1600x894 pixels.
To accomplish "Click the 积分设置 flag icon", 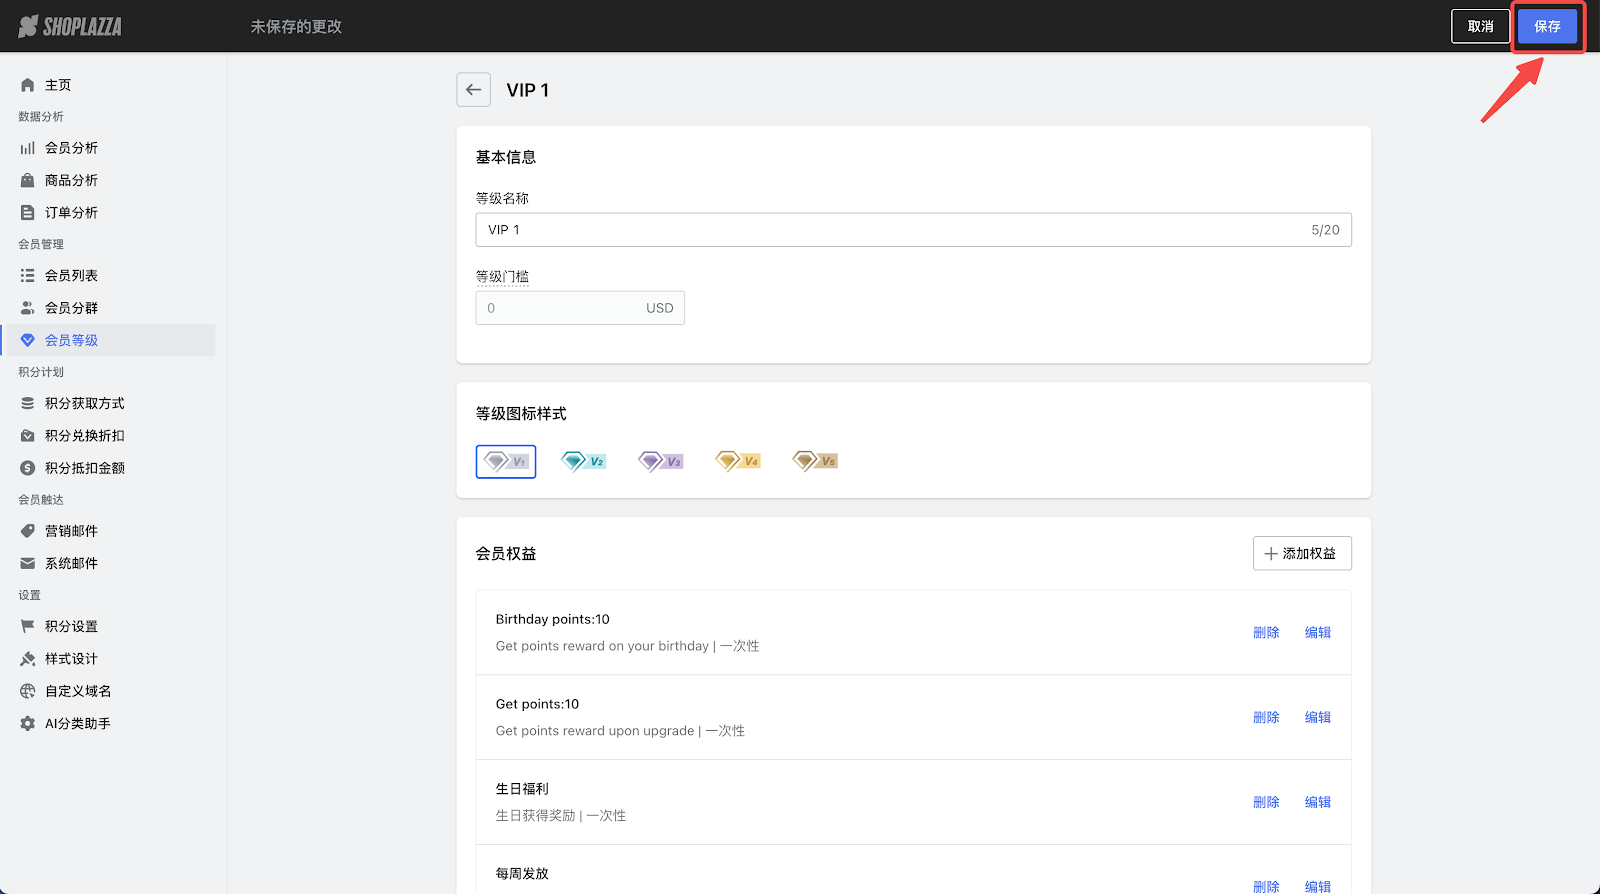I will click(x=28, y=626).
